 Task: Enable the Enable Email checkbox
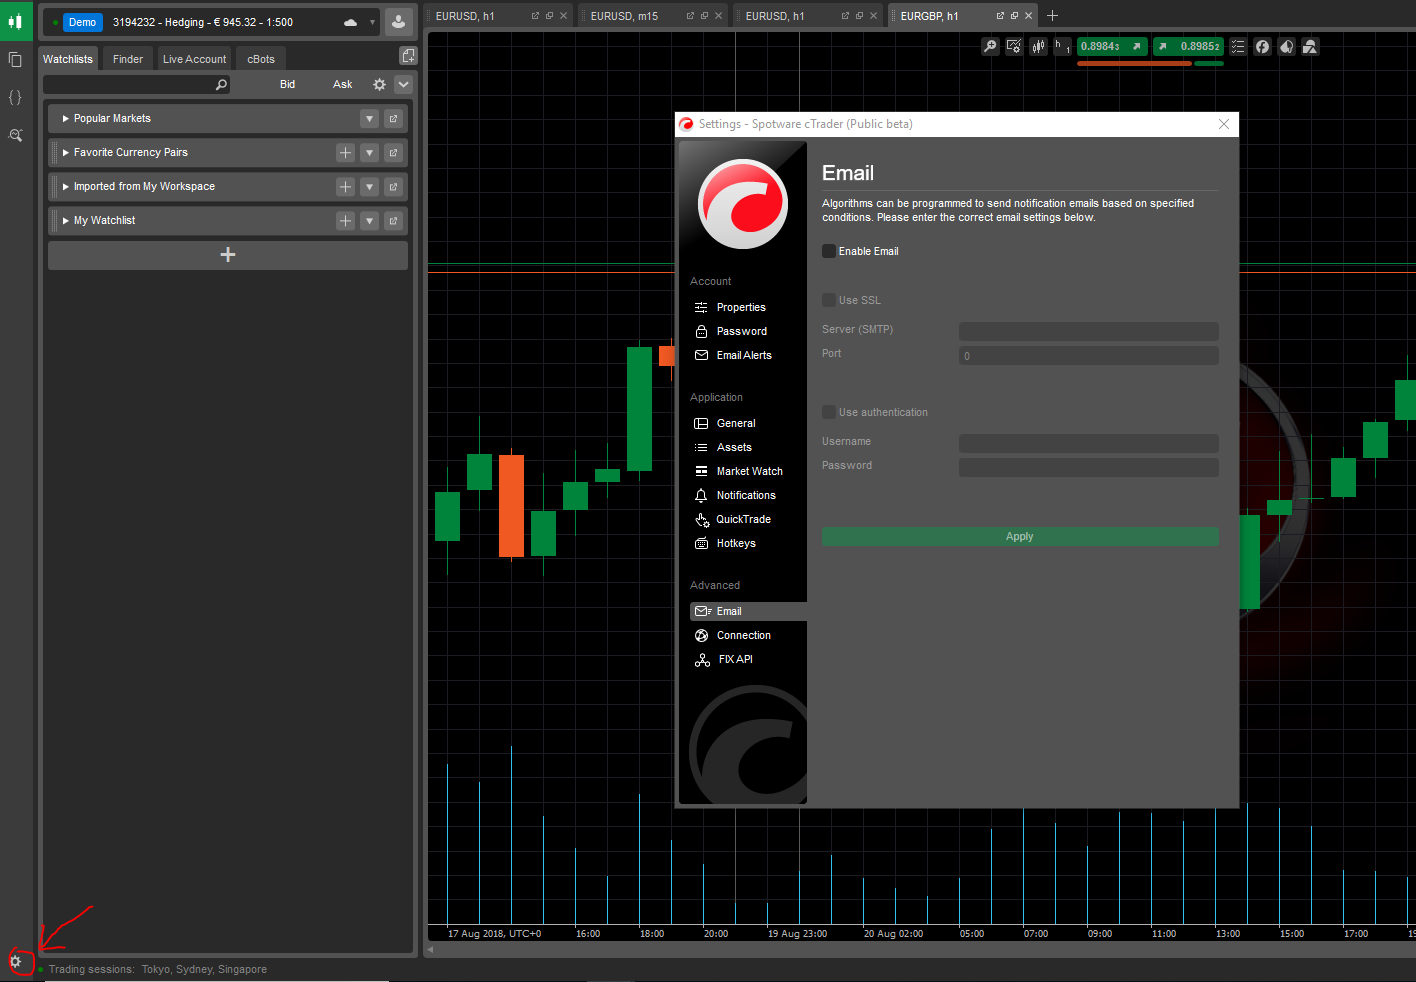(829, 251)
